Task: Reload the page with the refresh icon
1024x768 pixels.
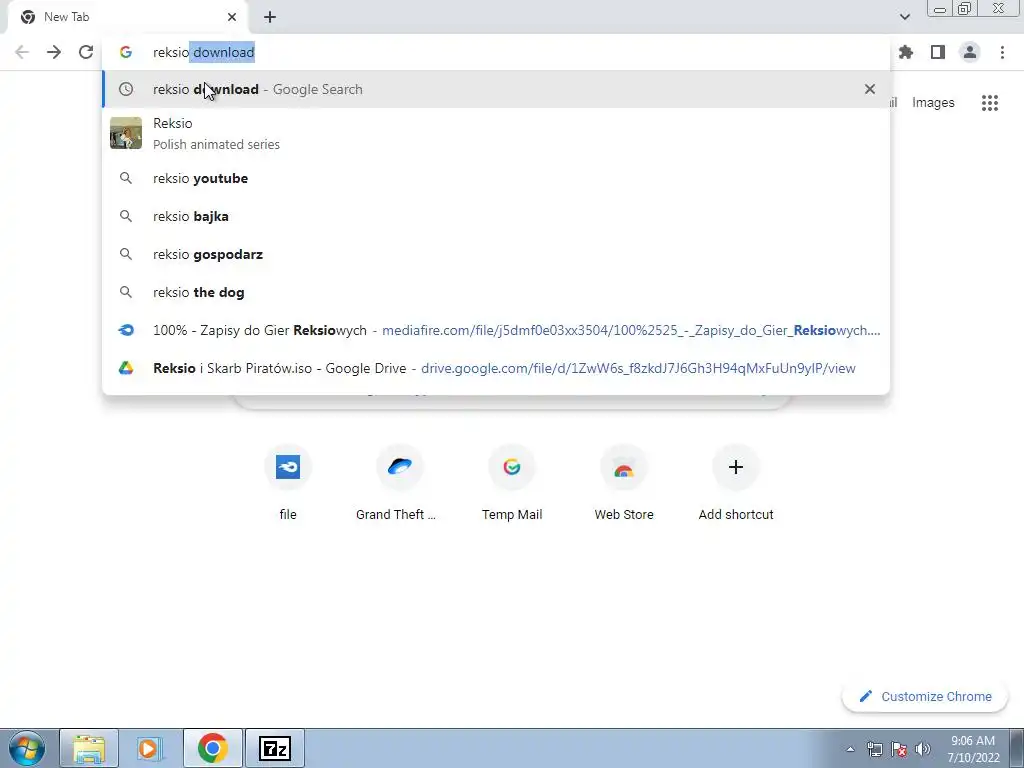Action: pyautogui.click(x=86, y=52)
